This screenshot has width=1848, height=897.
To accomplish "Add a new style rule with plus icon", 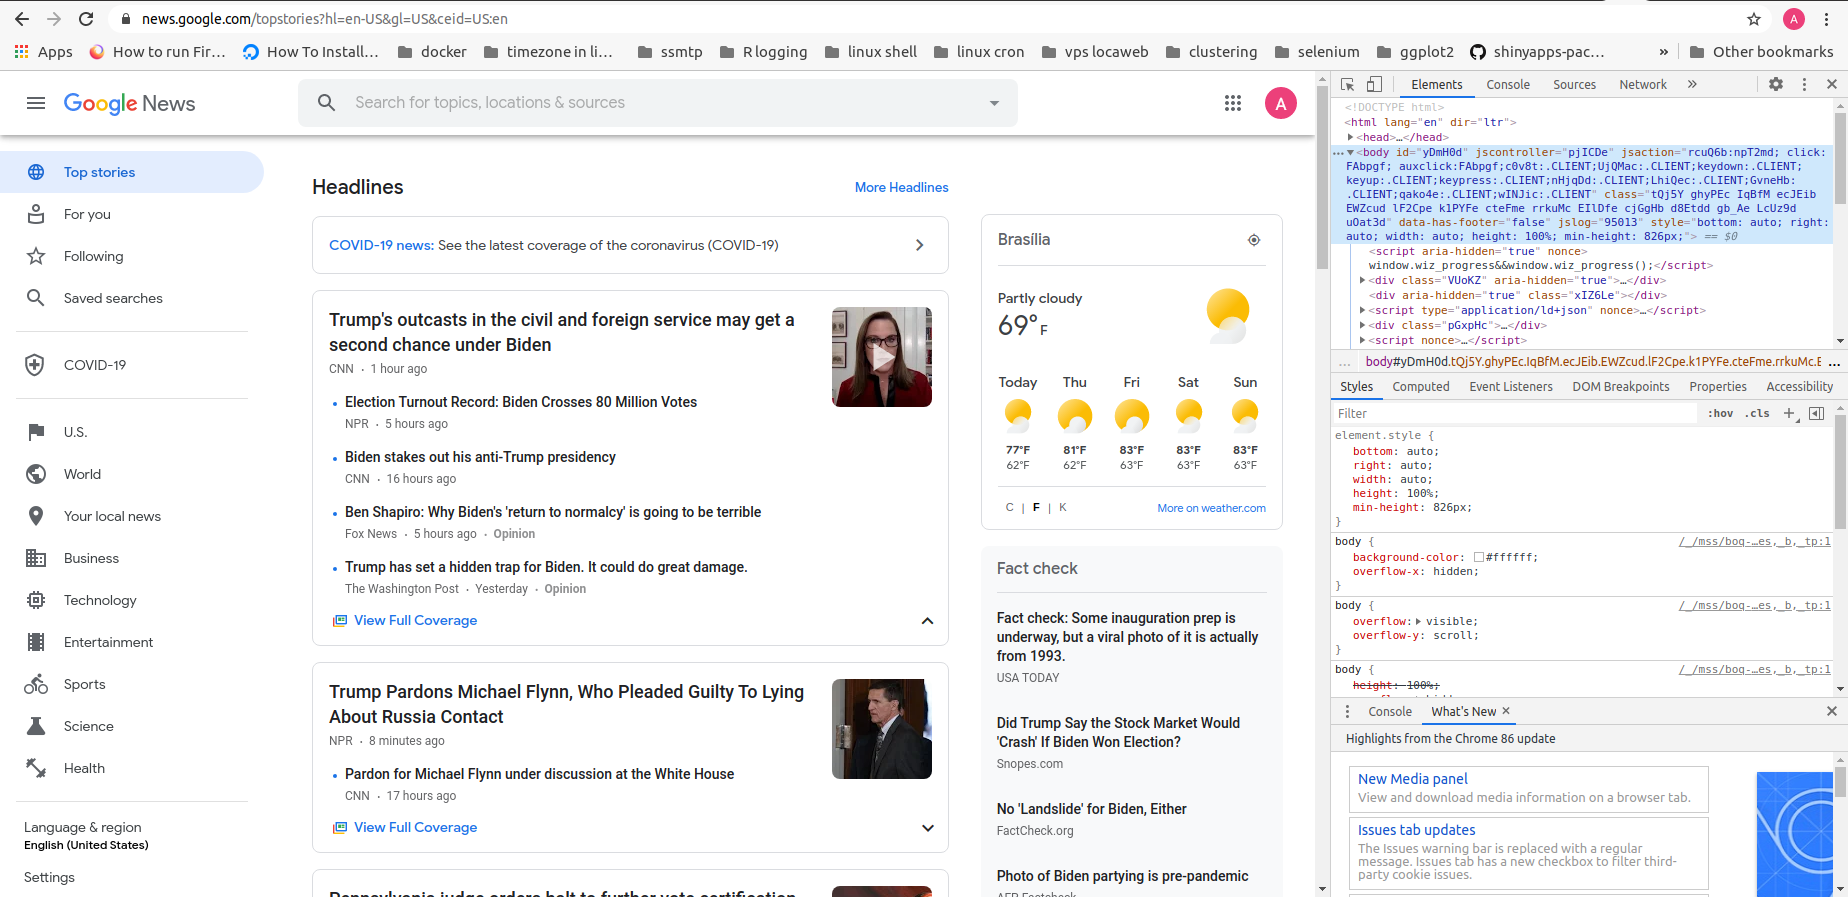I will click(1790, 413).
